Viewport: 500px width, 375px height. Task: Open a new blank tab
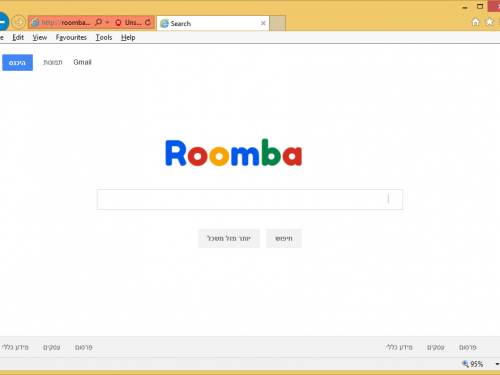pyautogui.click(x=278, y=23)
